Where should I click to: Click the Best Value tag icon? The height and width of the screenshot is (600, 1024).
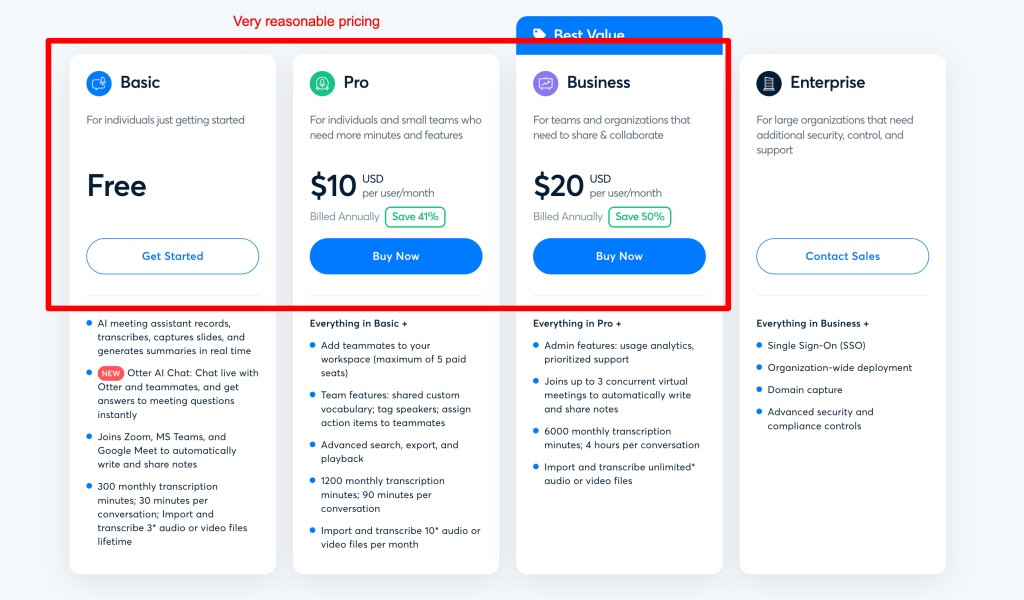pos(539,34)
